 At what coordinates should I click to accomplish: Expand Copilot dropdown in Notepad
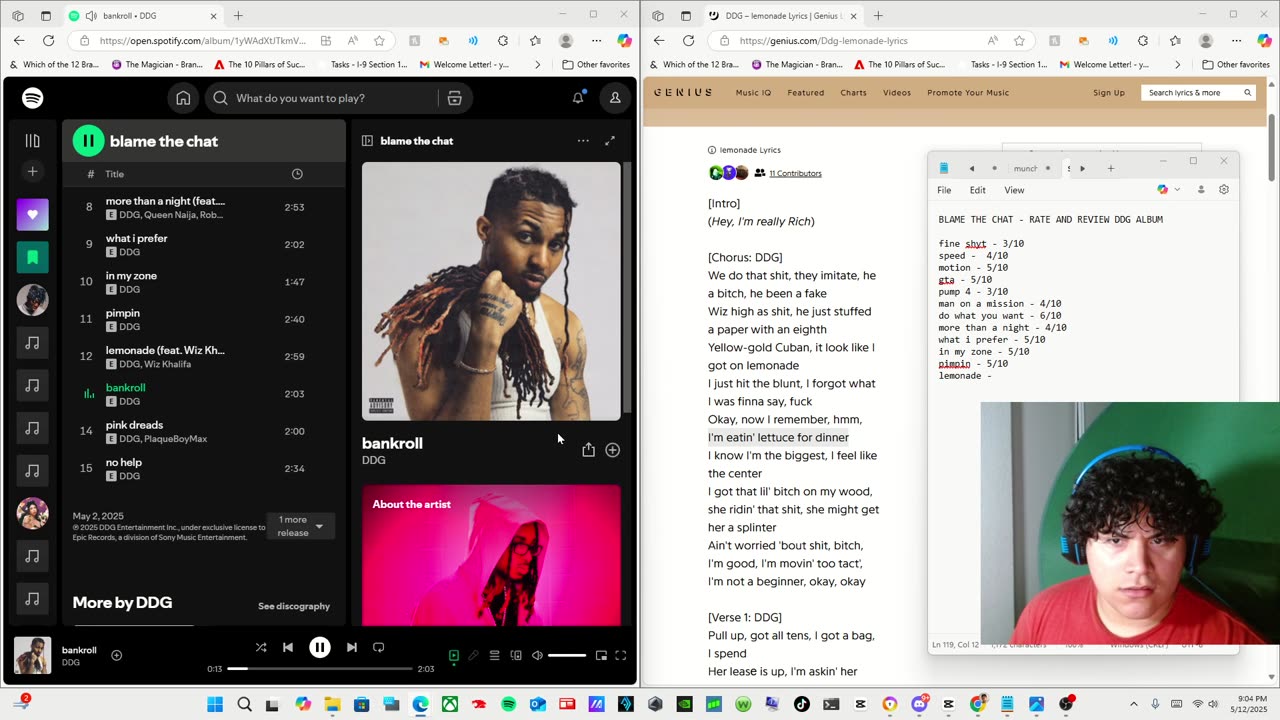tap(1177, 190)
